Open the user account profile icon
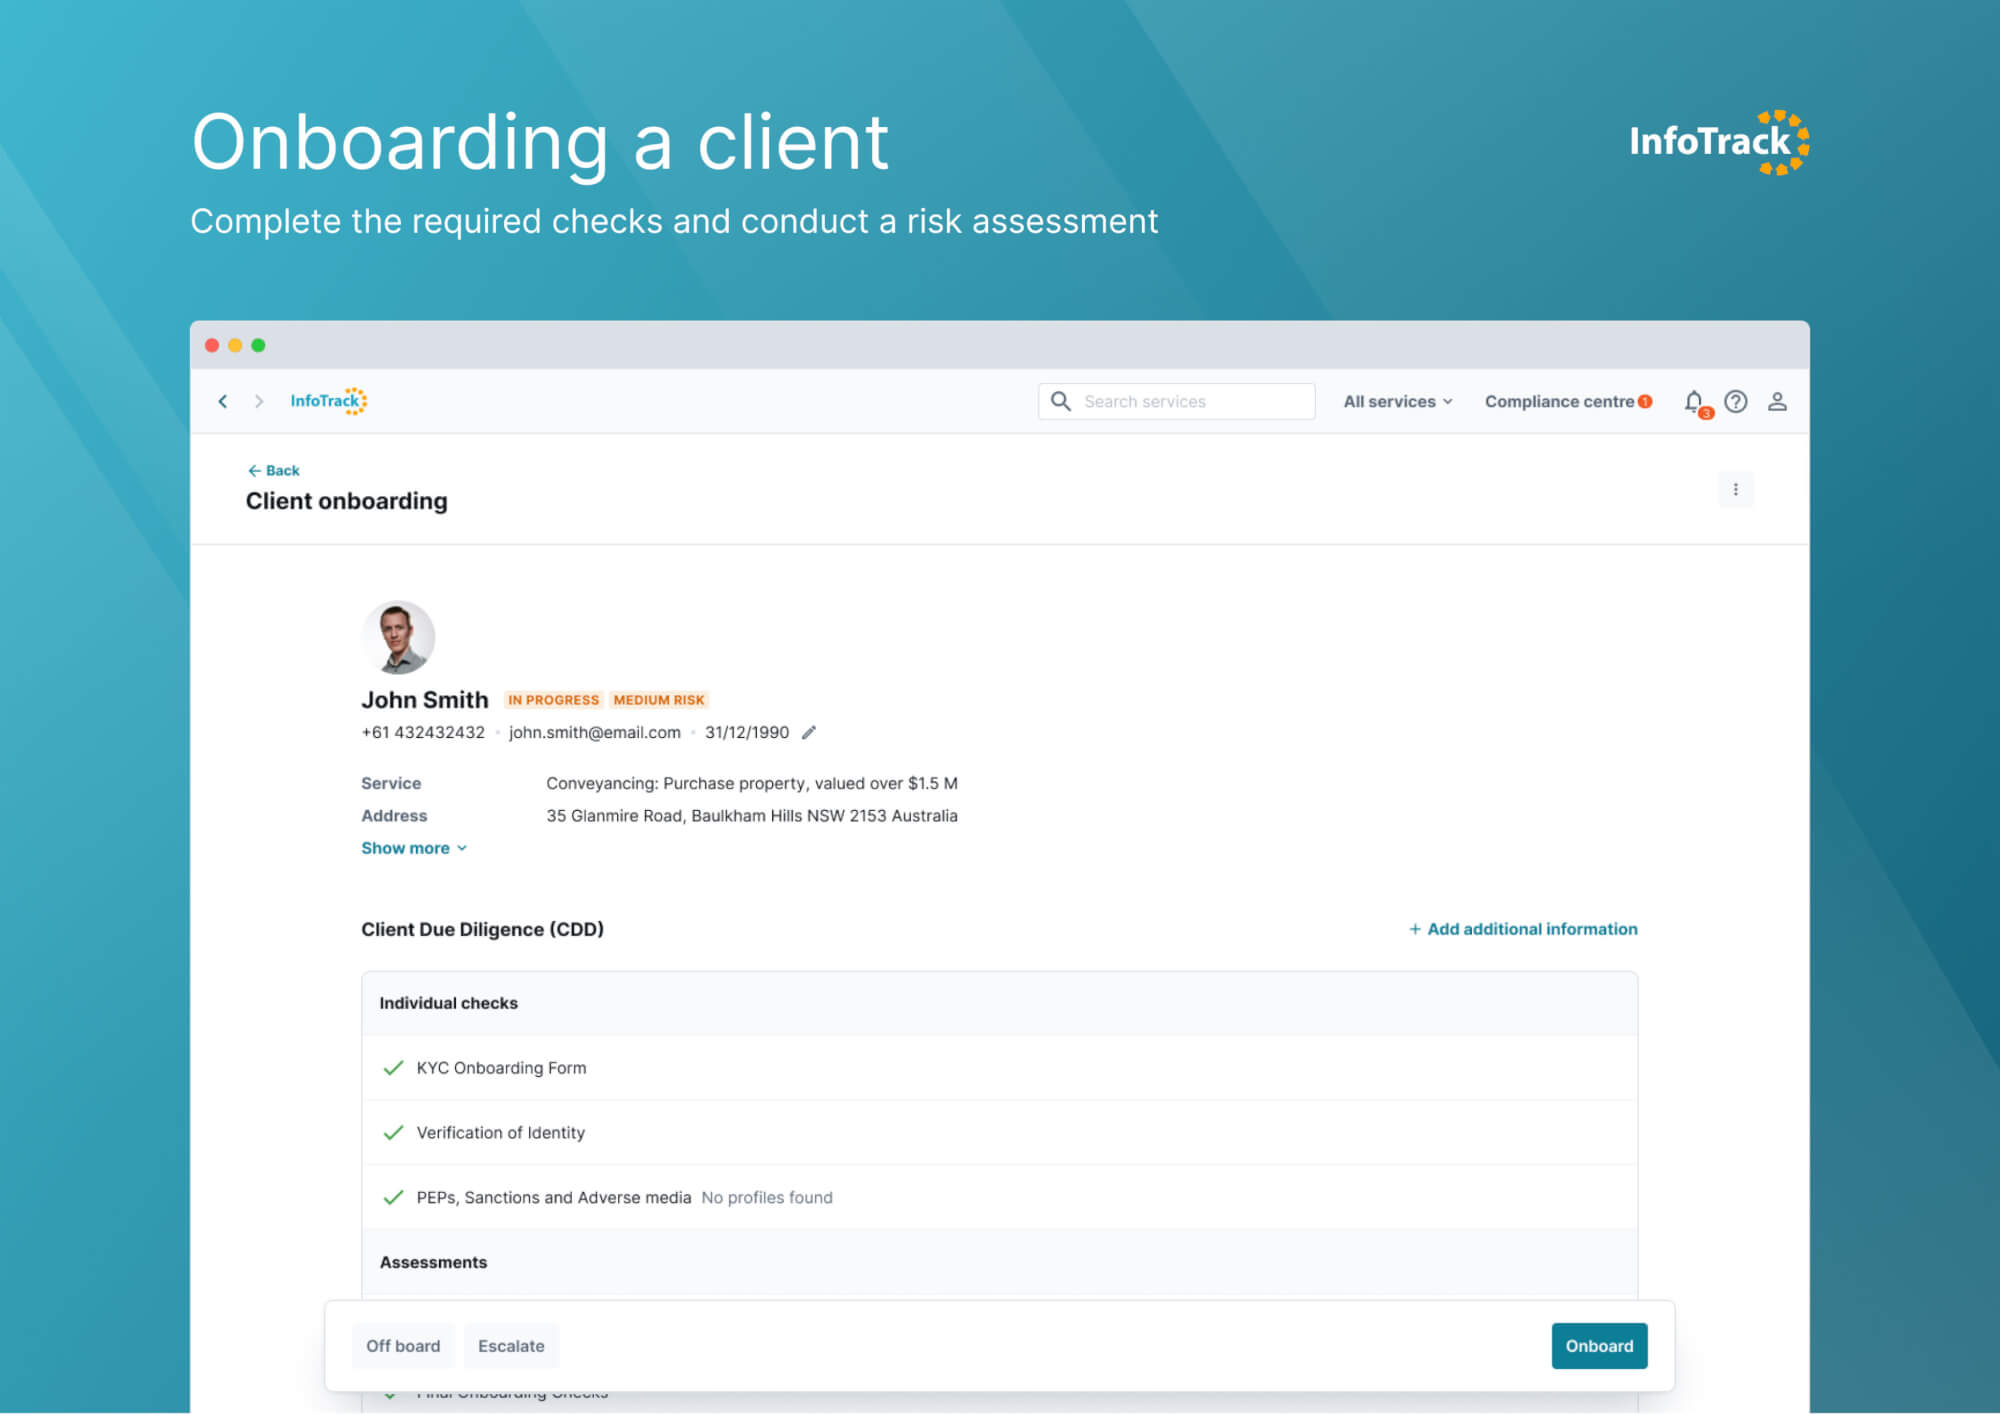 tap(1777, 401)
